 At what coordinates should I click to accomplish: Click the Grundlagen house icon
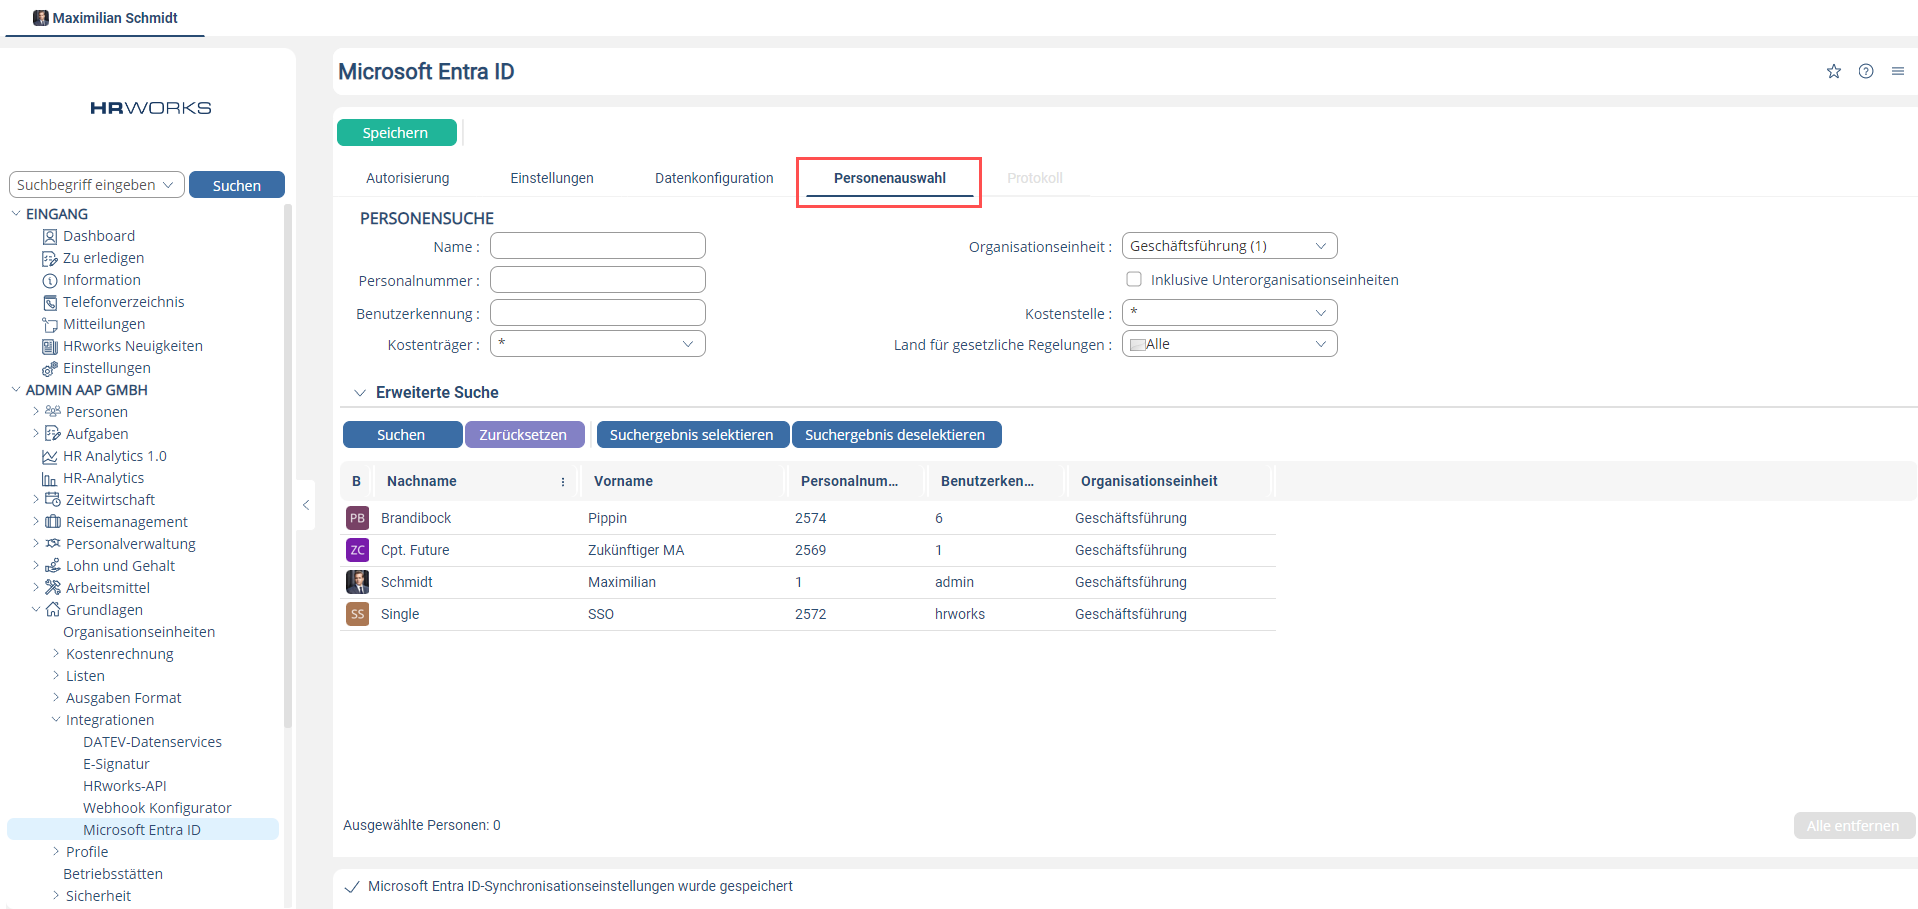53,610
